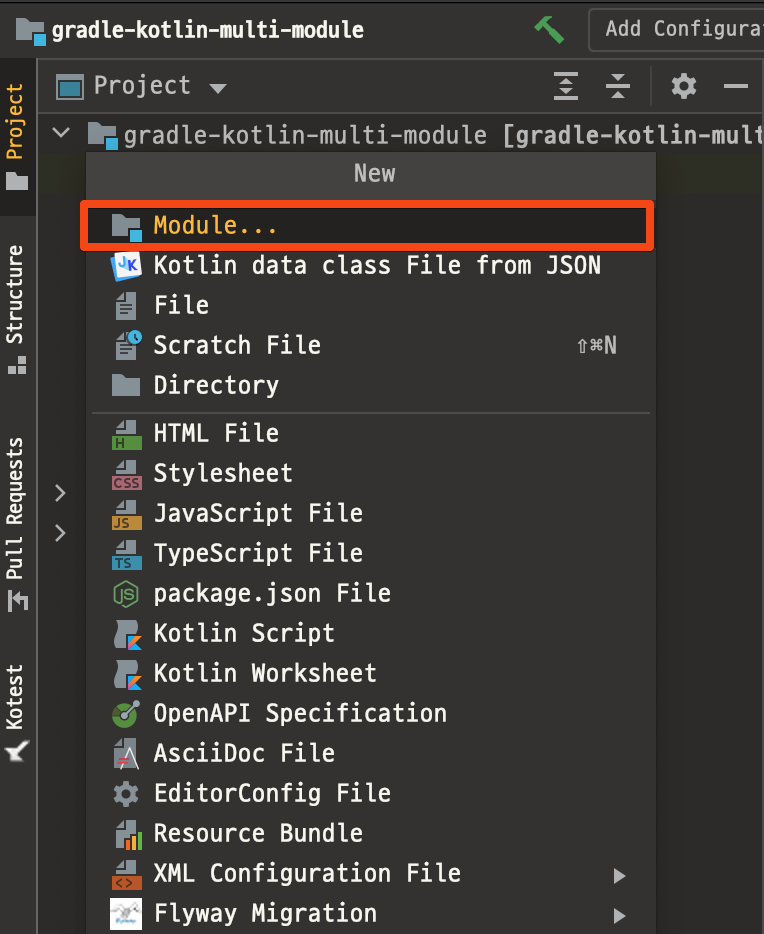Open the Pull Requests side tab
This screenshot has height=934, width=764.
pos(15,524)
